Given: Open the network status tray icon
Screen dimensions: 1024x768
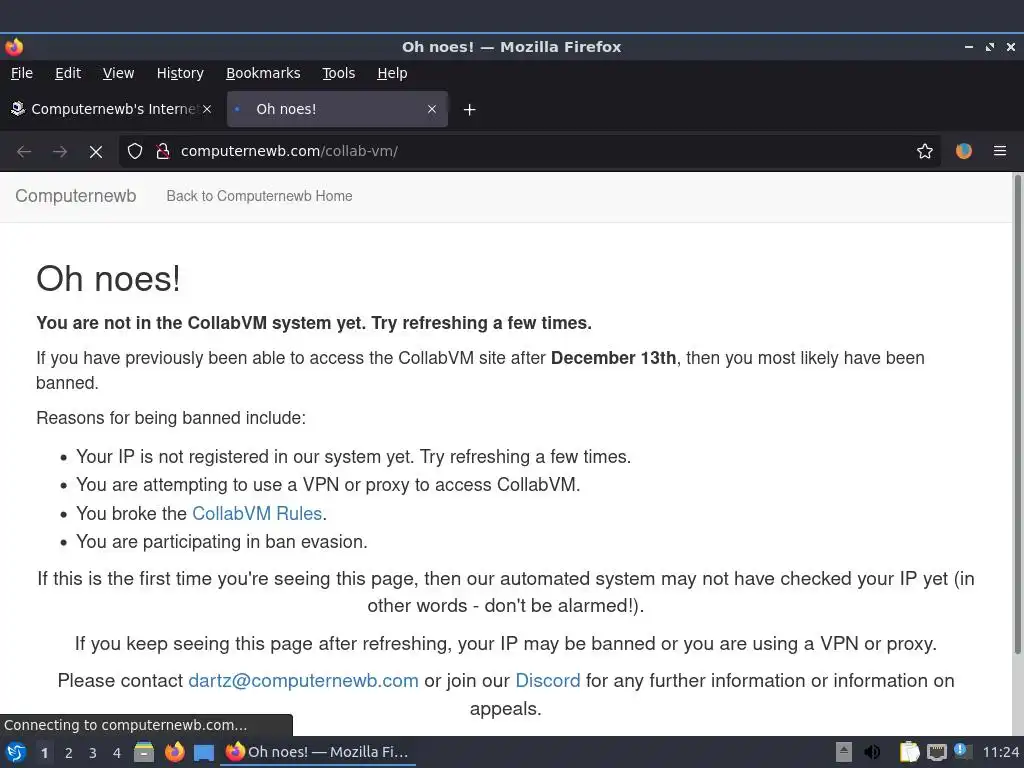Looking at the screenshot, I should coord(936,752).
